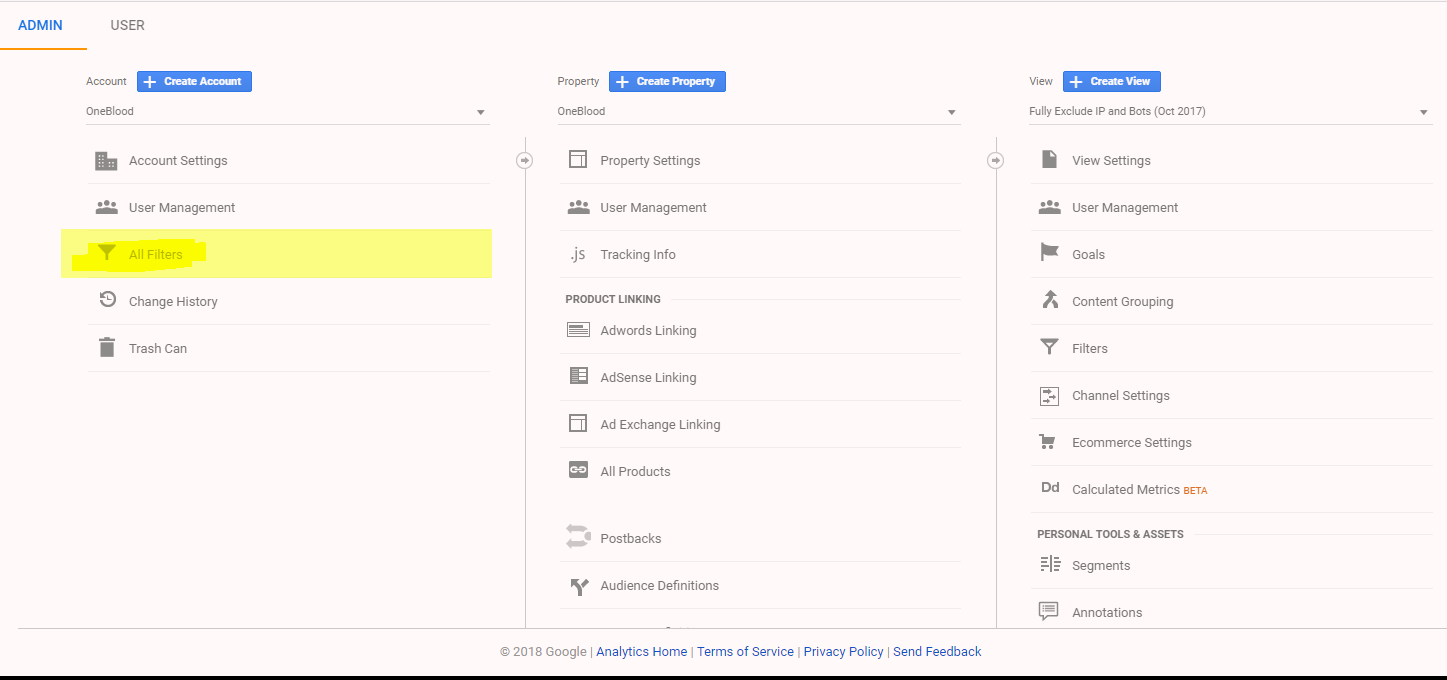Image resolution: width=1447 pixels, height=680 pixels.
Task: Open View Settings
Action: (x=1111, y=161)
